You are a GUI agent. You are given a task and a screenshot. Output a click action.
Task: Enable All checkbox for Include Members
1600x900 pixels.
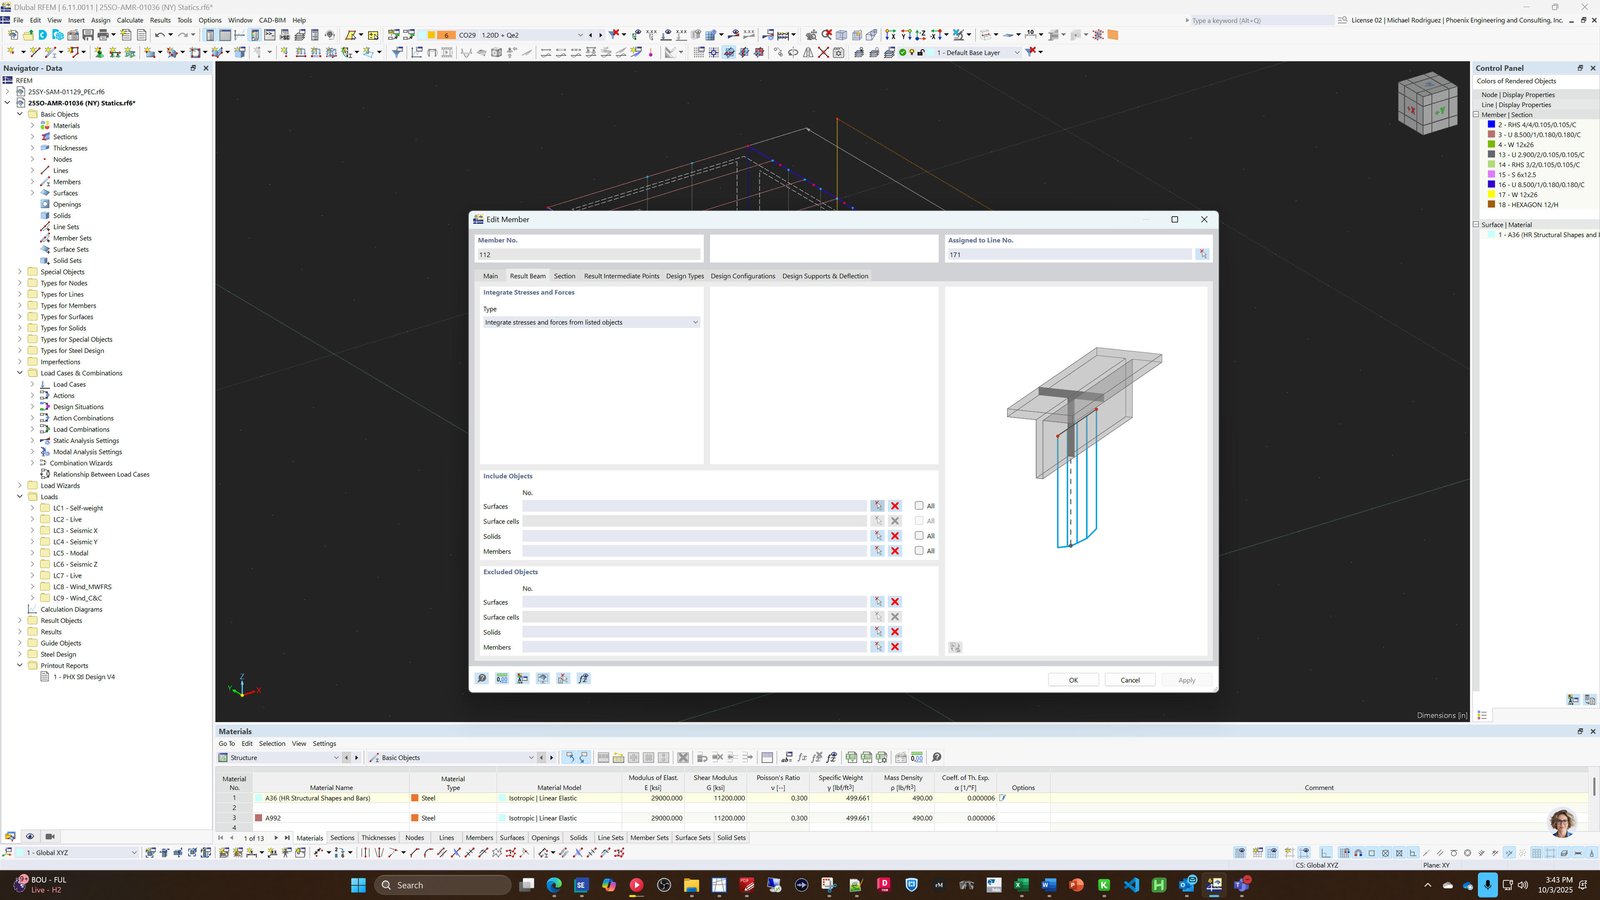point(919,551)
